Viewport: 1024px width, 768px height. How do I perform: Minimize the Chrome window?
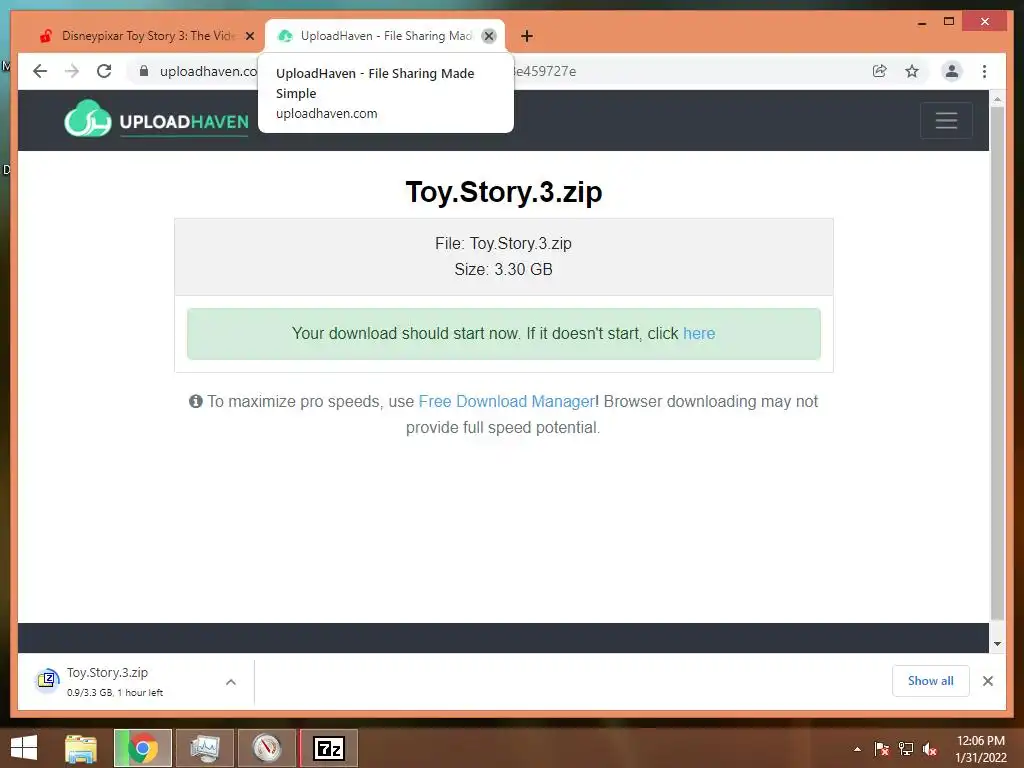coord(921,22)
